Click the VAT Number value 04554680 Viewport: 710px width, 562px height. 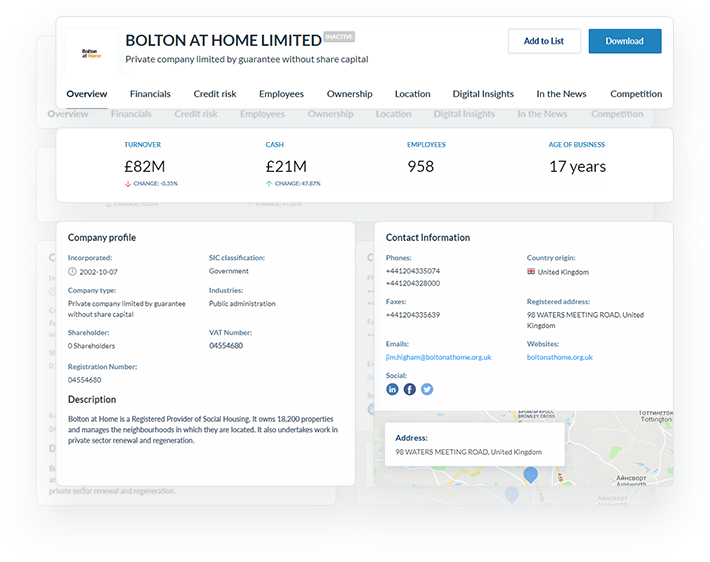226,346
